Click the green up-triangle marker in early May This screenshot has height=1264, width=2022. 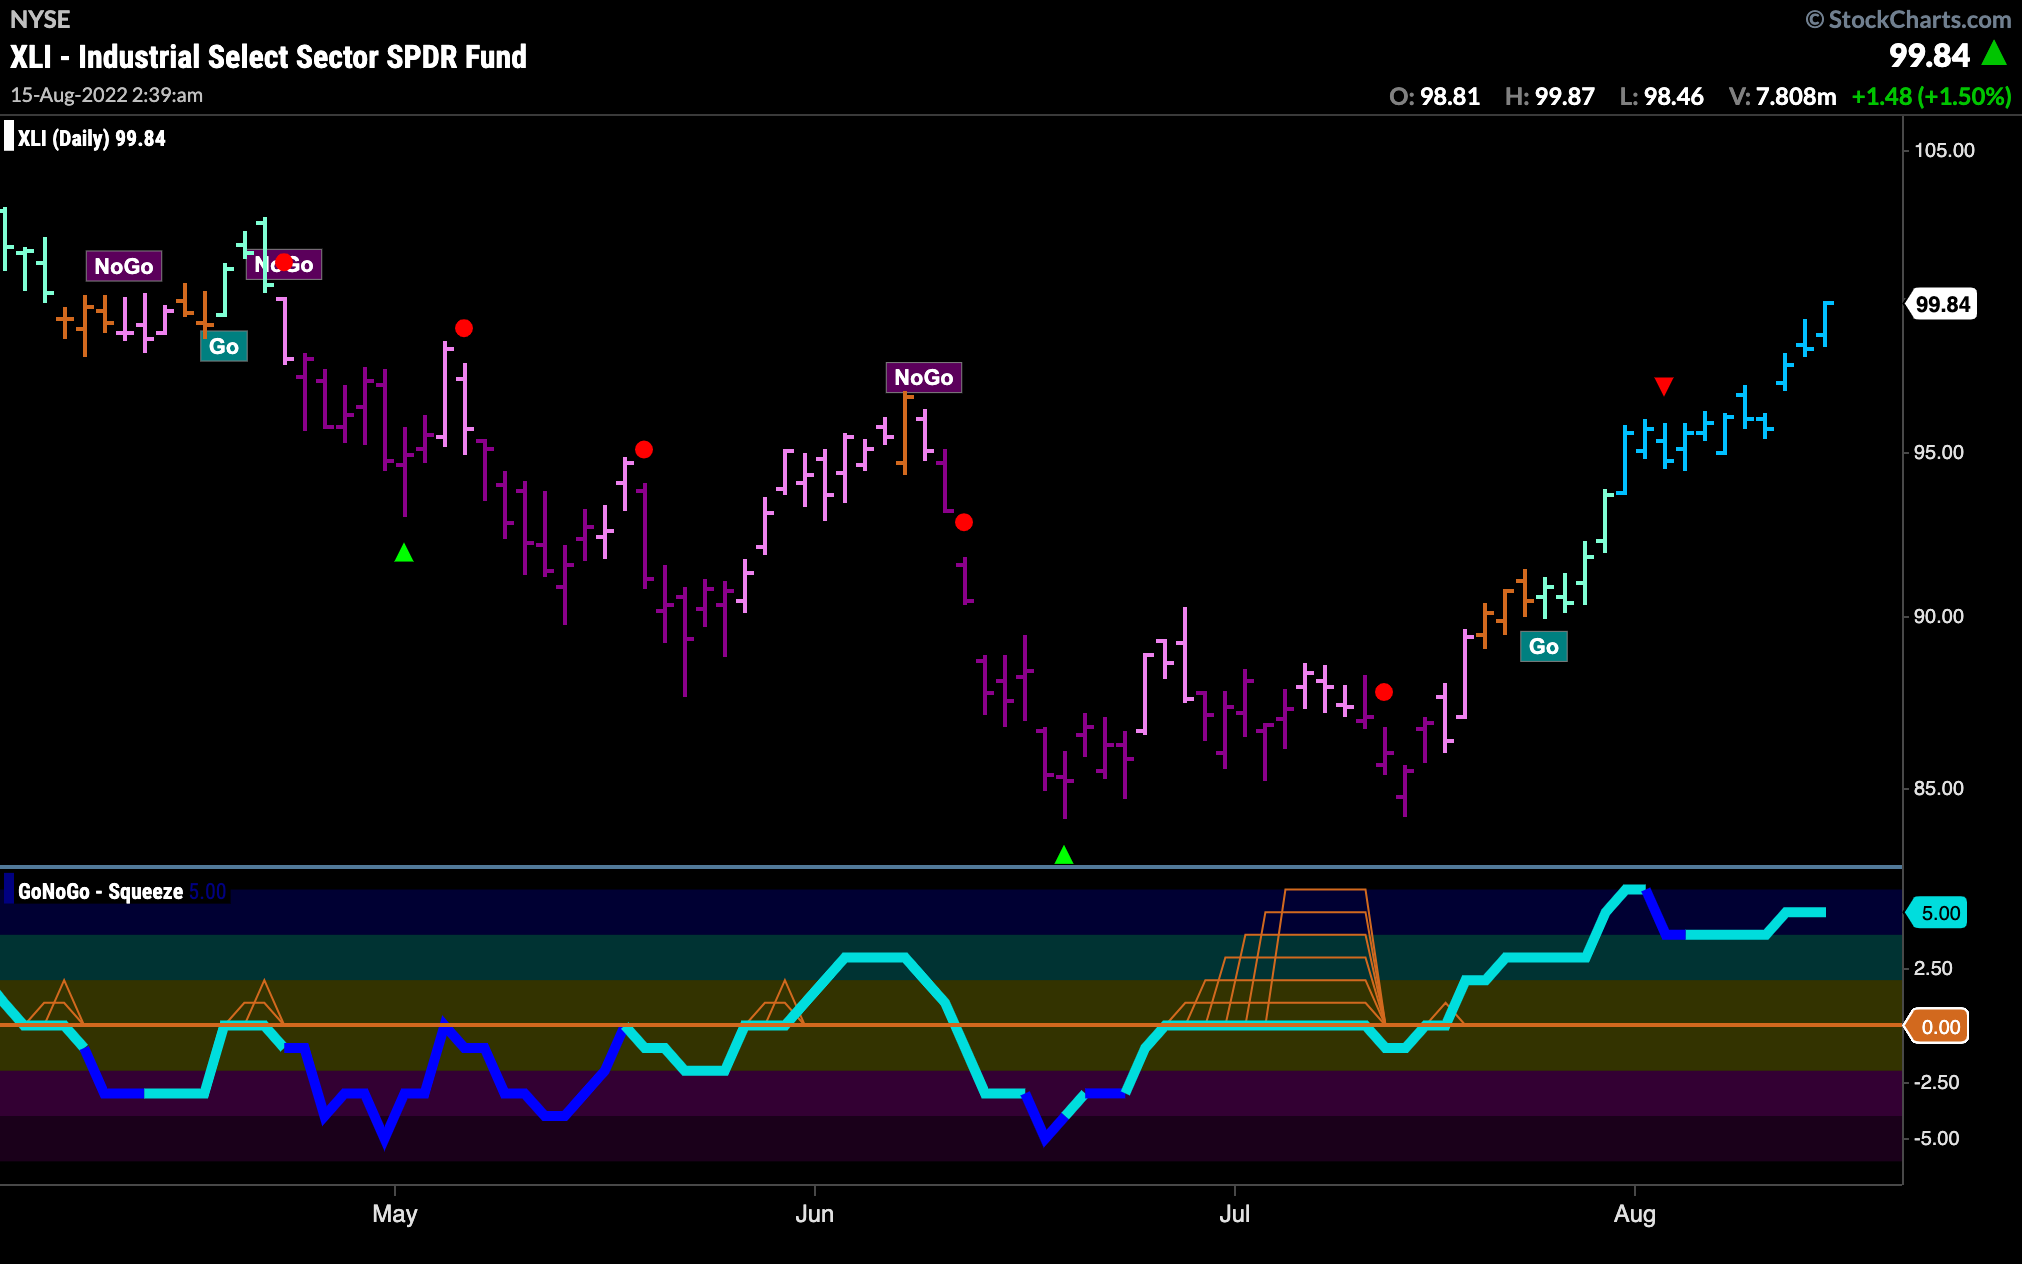coord(404,553)
